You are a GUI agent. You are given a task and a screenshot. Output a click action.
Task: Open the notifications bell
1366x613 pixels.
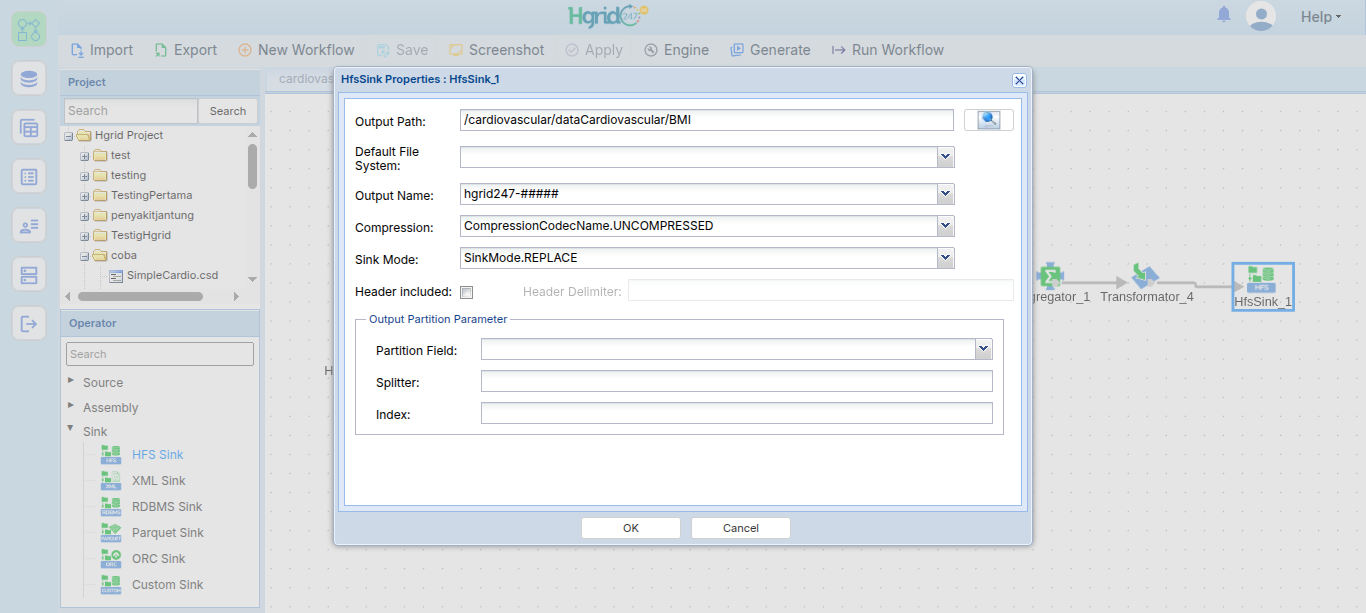[1224, 15]
